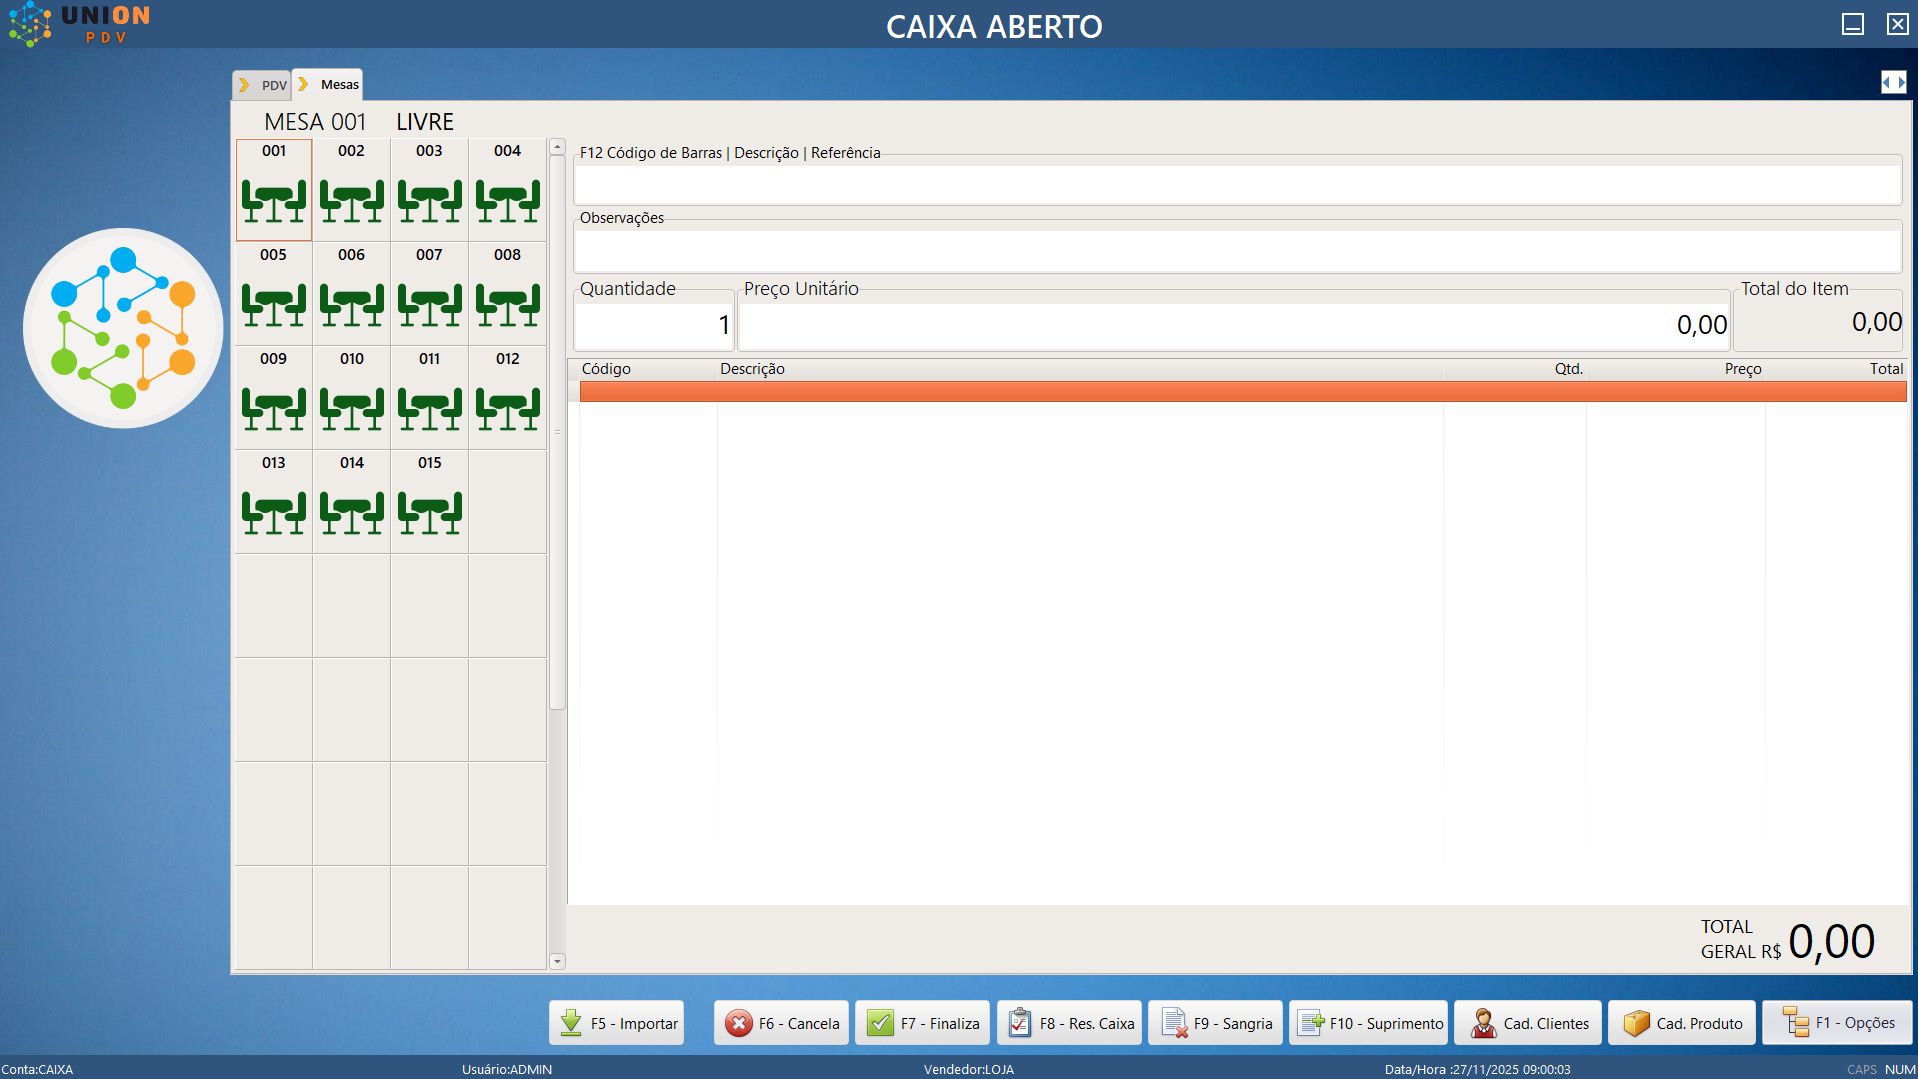This screenshot has width=1918, height=1079.
Task: Click the red X Cancela icon
Action: point(738,1023)
